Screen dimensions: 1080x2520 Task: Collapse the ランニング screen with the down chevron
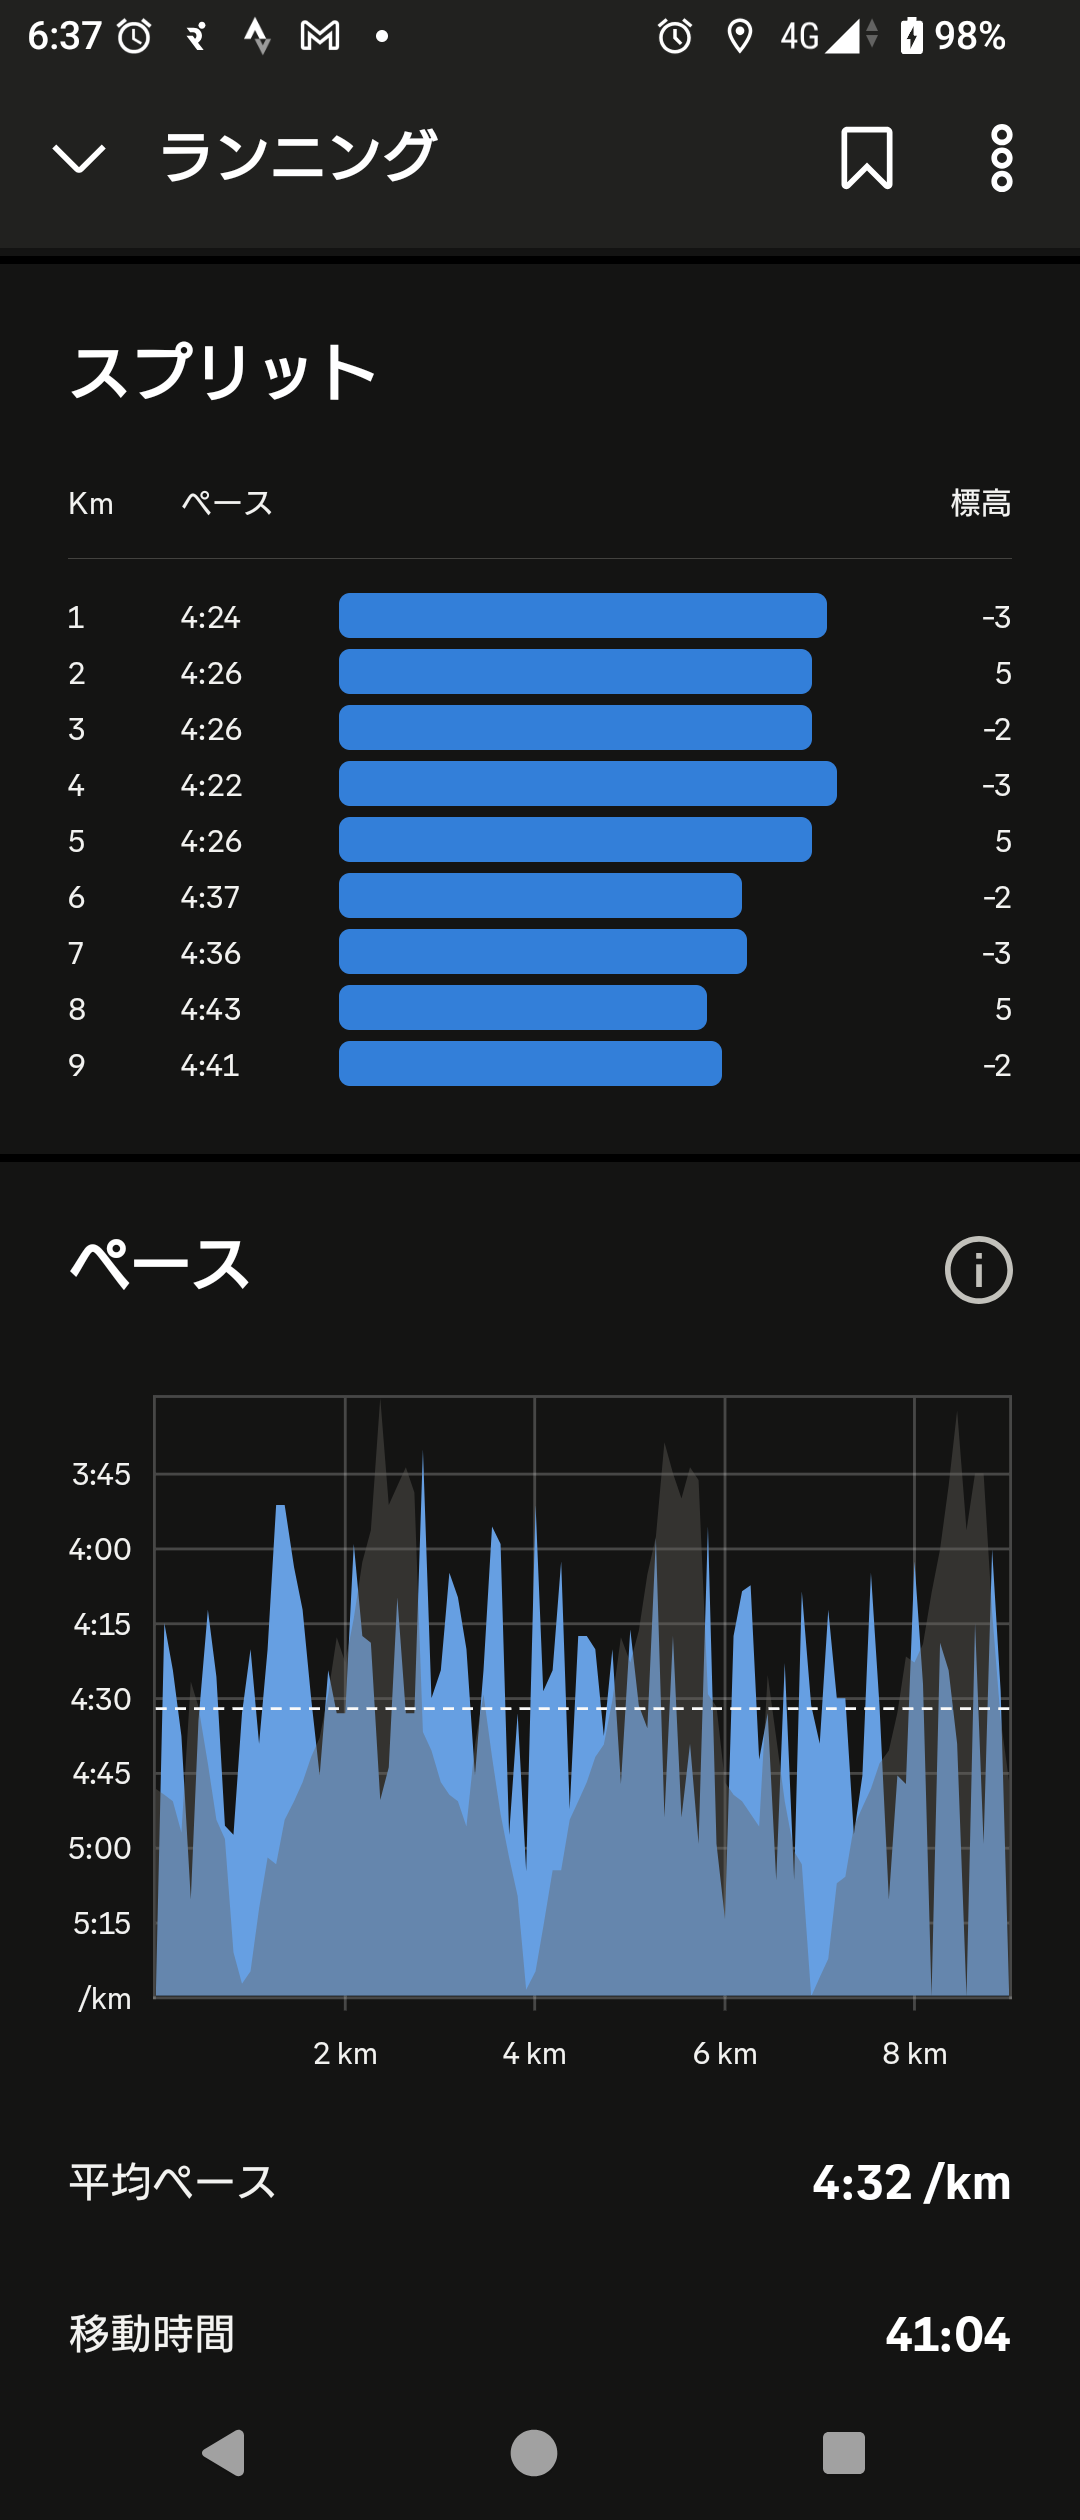pyautogui.click(x=79, y=158)
